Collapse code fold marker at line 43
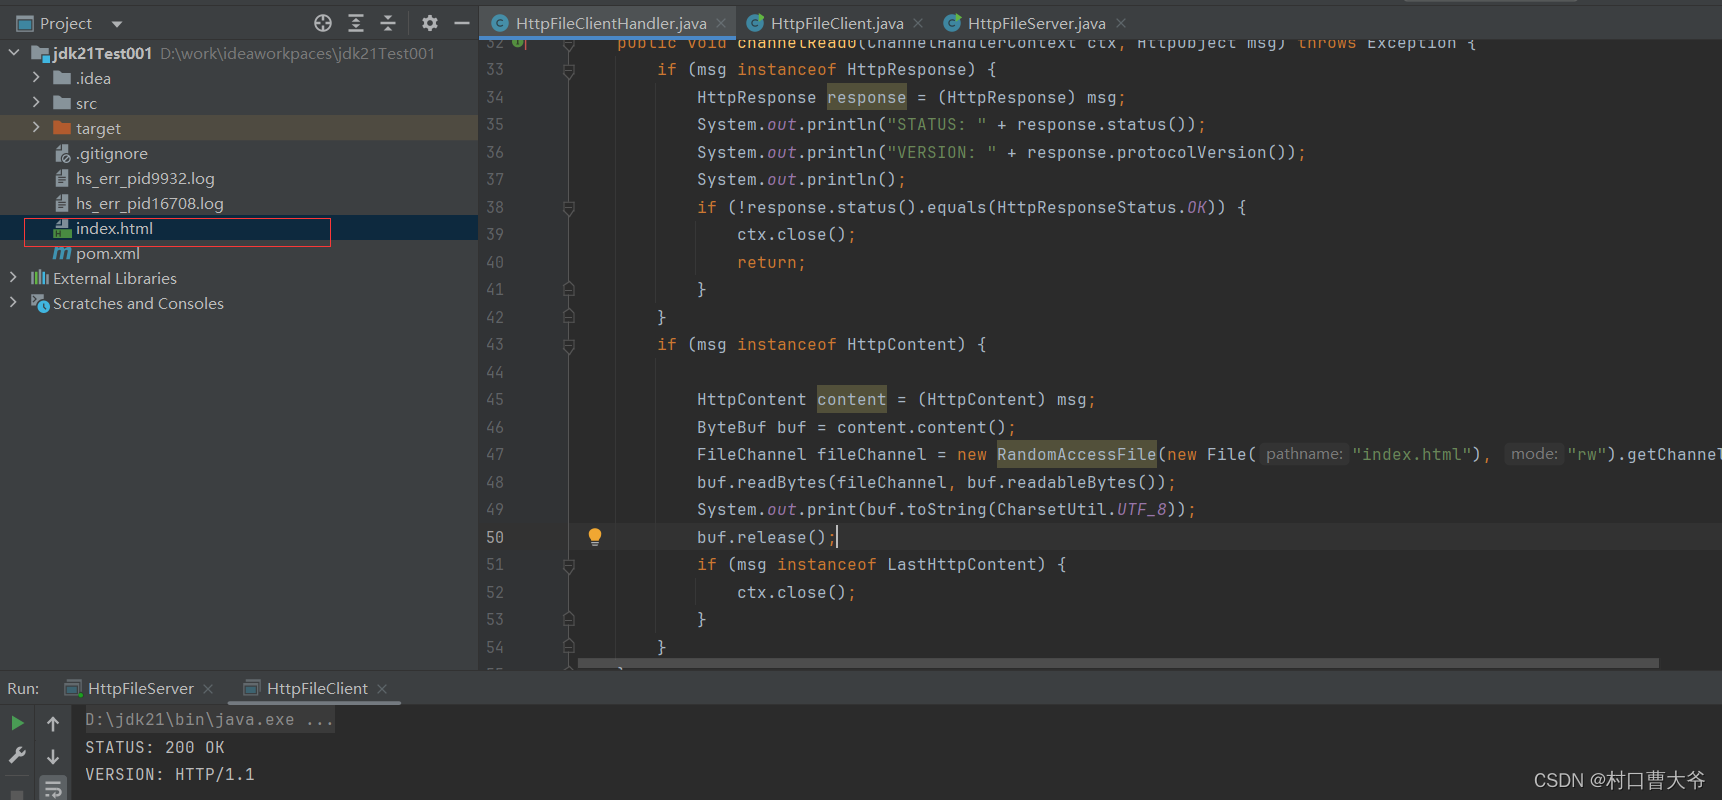Screen dimensions: 1722x800 pos(568,345)
